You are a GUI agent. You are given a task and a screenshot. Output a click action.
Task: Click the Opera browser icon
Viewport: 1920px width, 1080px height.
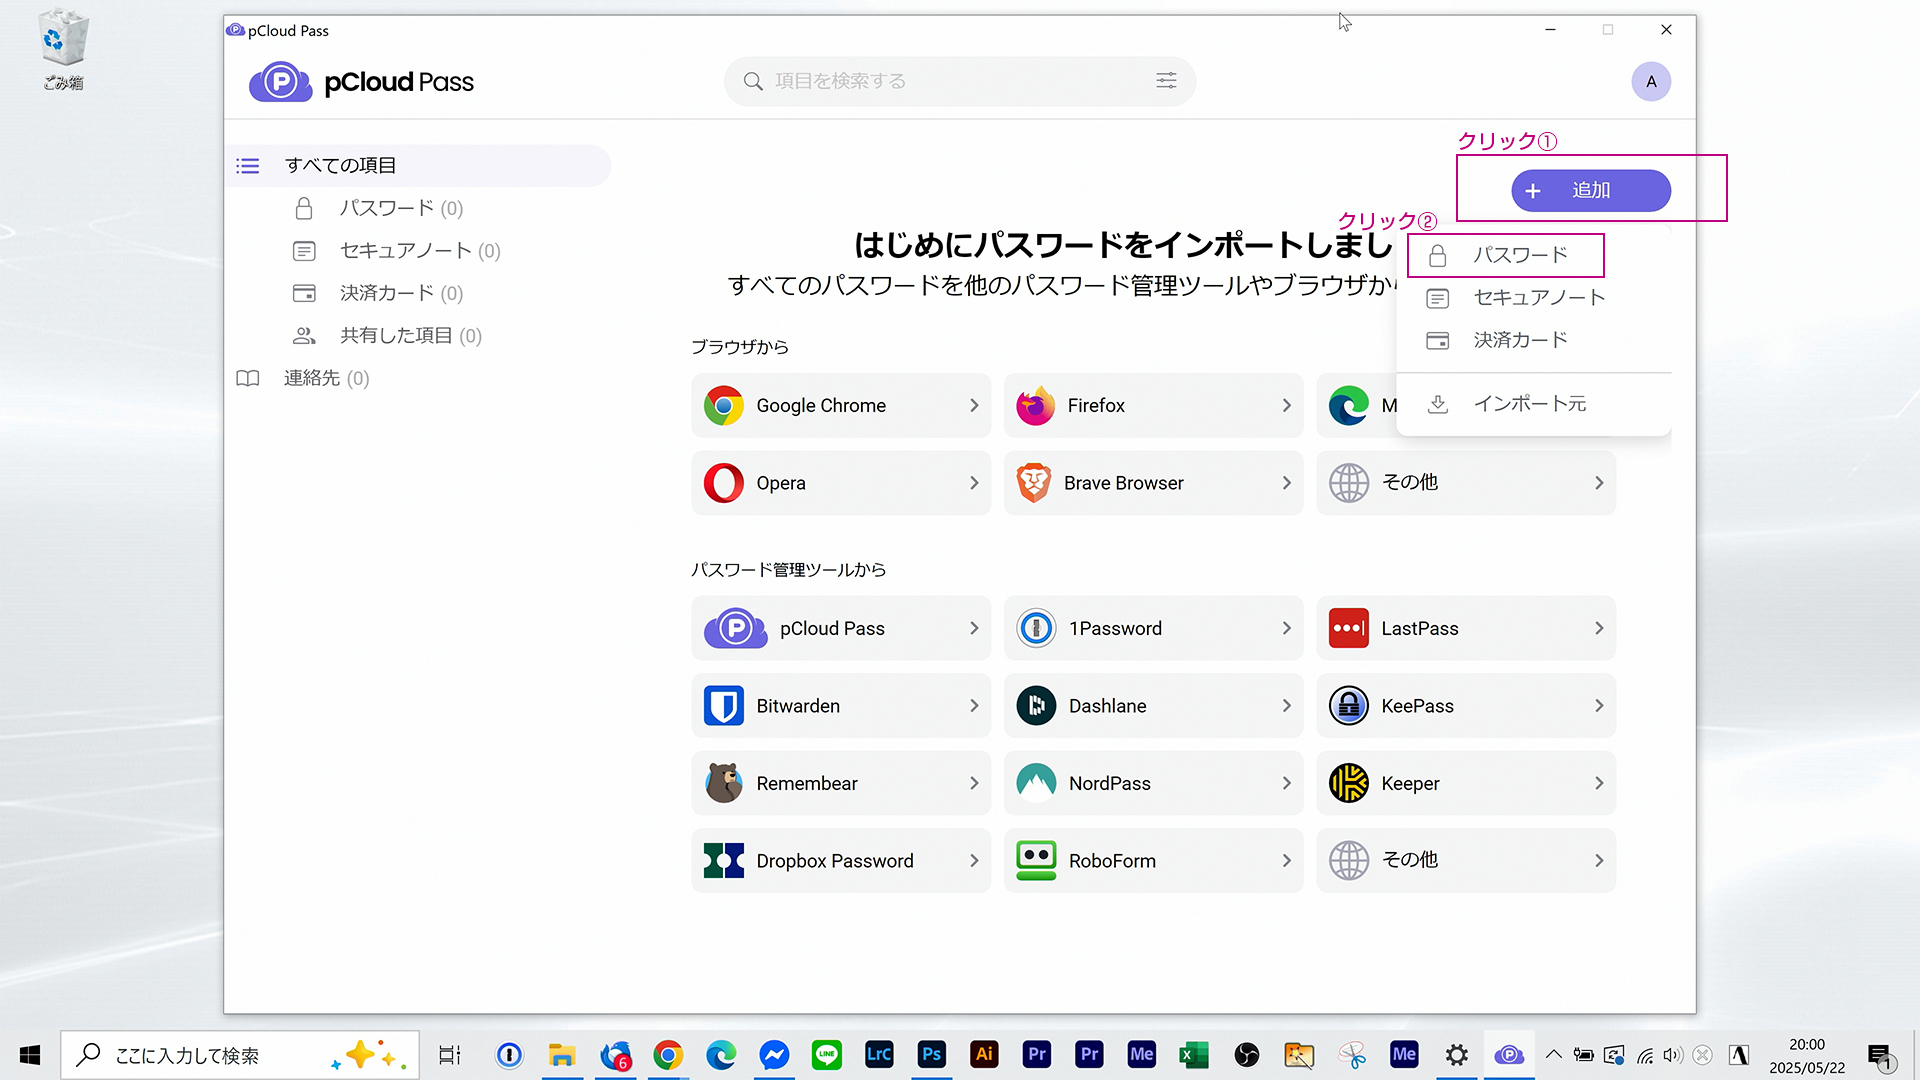(723, 483)
